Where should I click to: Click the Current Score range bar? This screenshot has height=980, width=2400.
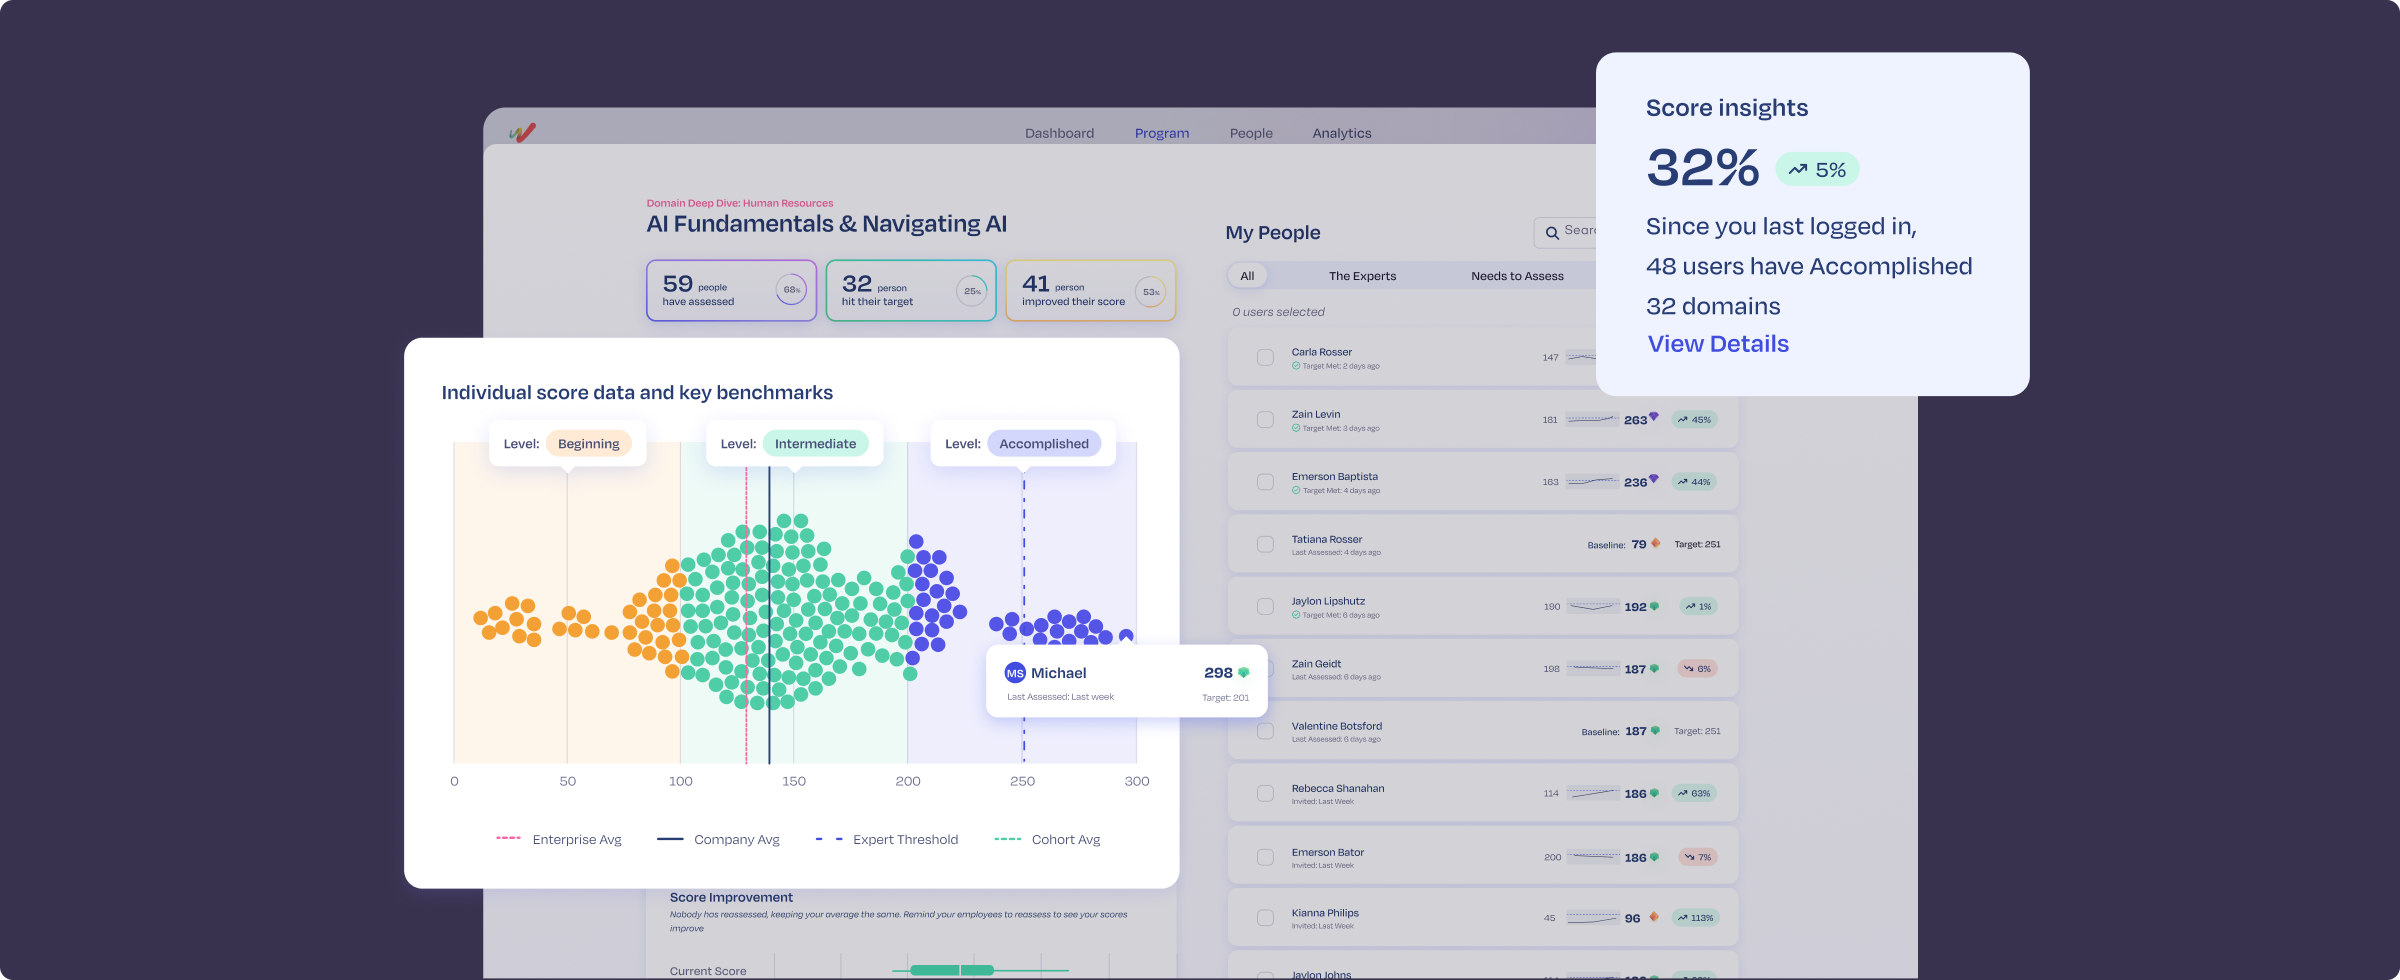tap(980, 970)
